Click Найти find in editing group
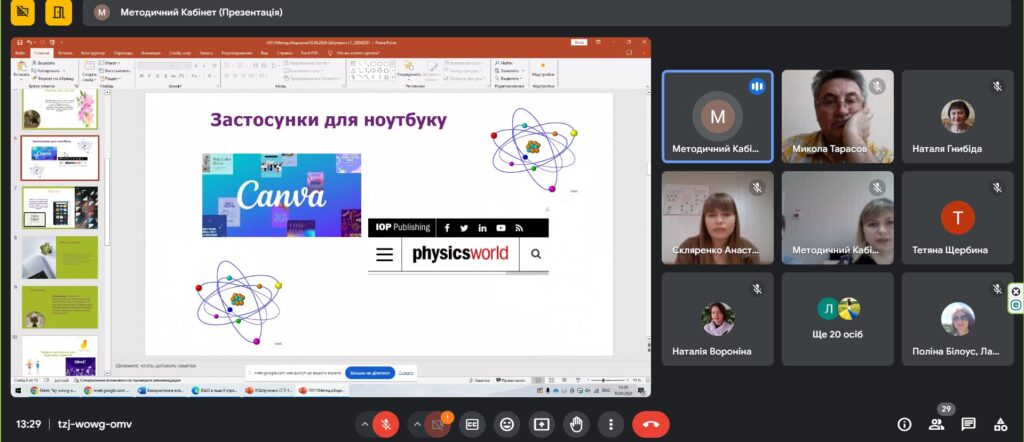The width and height of the screenshot is (1024, 442). click(x=504, y=63)
